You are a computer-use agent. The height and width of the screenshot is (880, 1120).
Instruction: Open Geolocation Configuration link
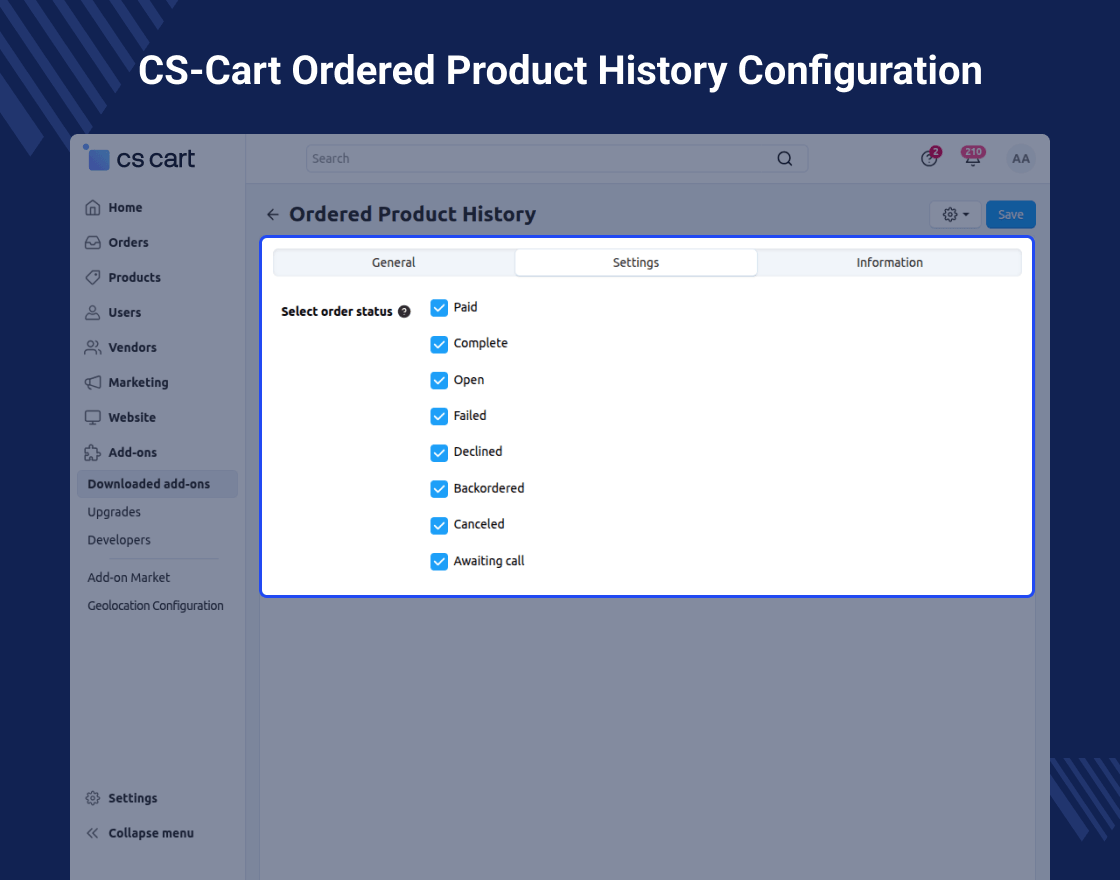[156, 606]
